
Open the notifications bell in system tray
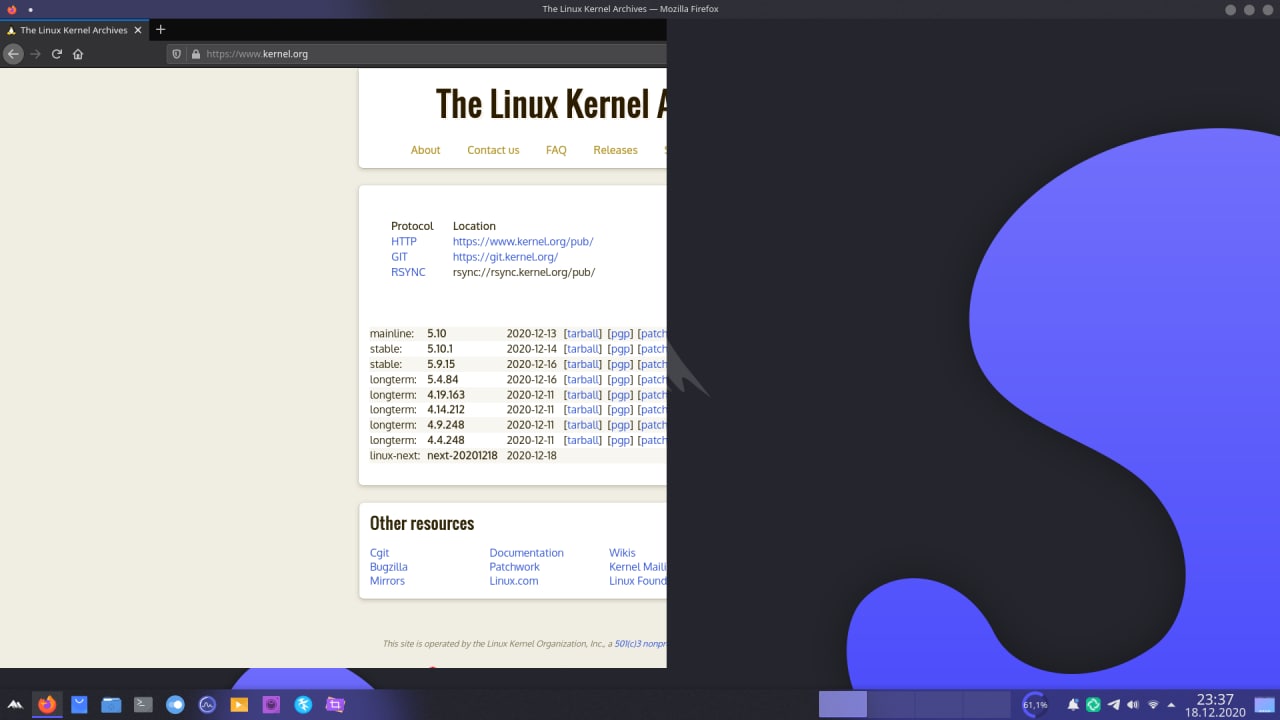[x=1073, y=705]
